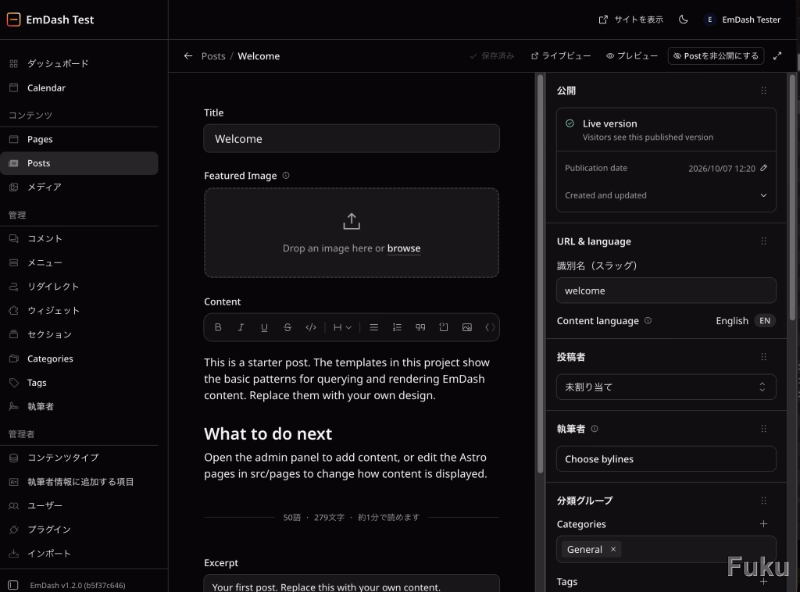Viewport: 800px width, 592px height.
Task: Open the 未割り当て author dropdown
Action: (666, 387)
